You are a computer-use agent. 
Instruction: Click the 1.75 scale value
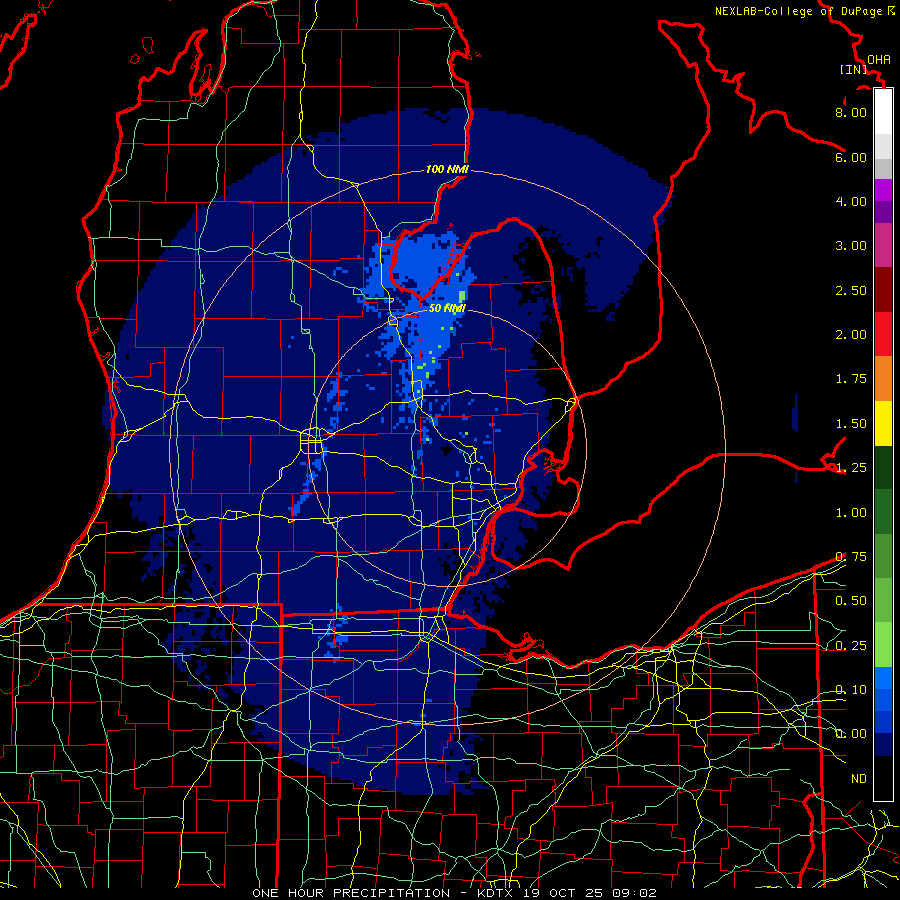click(x=851, y=379)
